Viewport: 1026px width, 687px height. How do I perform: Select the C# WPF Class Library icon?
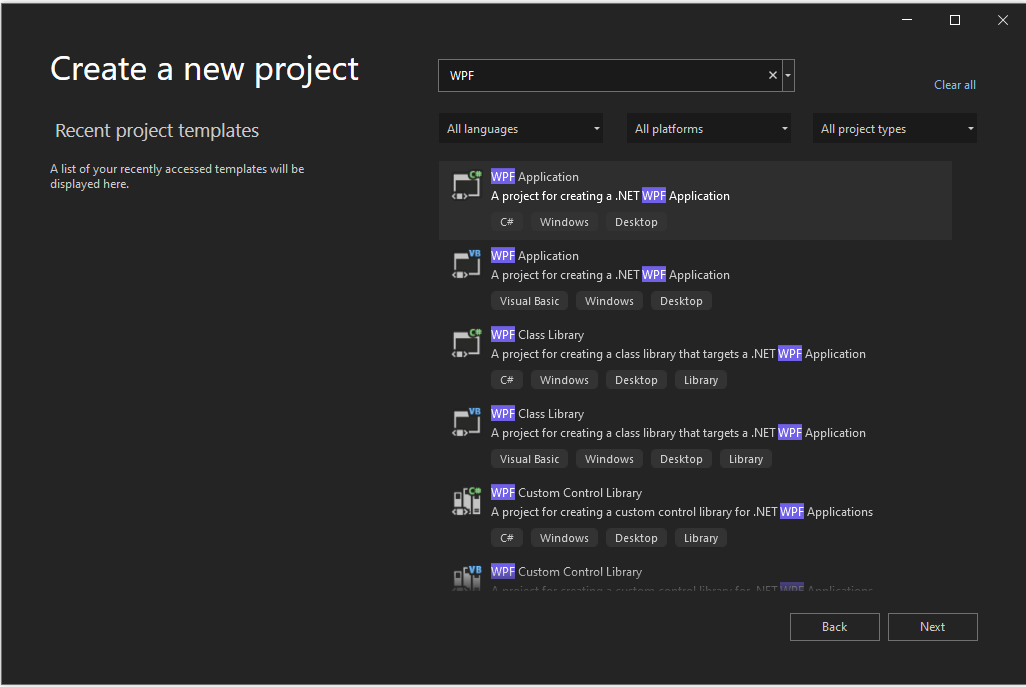[466, 343]
